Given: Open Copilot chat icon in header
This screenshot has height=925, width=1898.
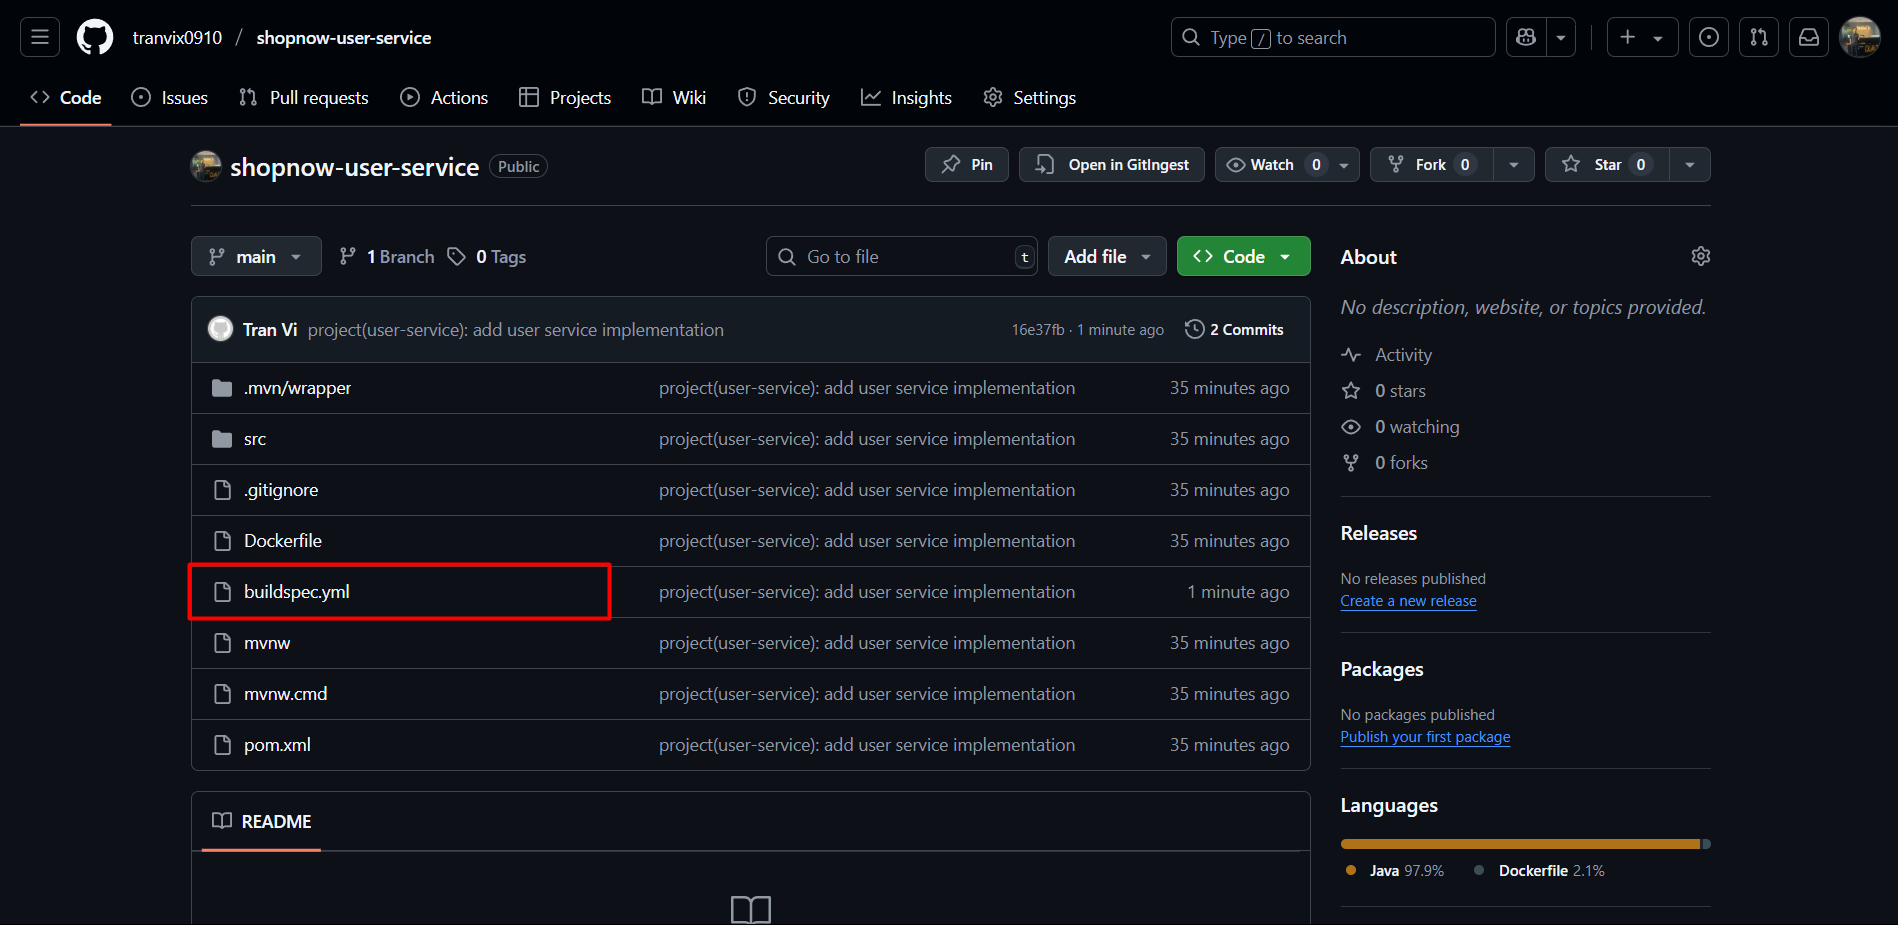Looking at the screenshot, I should pyautogui.click(x=1526, y=37).
